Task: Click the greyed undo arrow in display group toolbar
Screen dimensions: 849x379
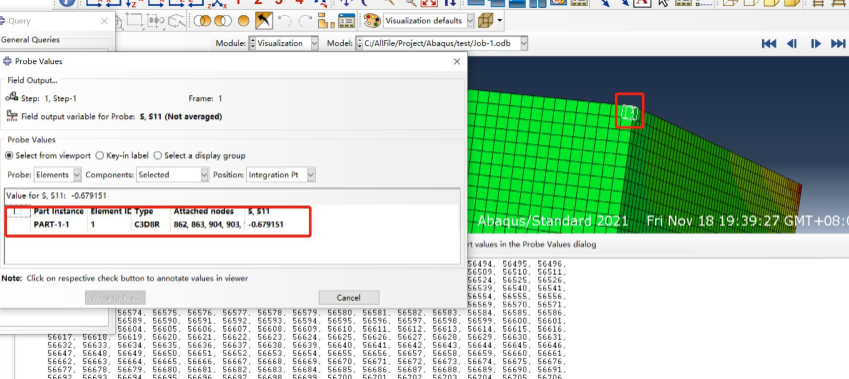Action: tap(284, 21)
